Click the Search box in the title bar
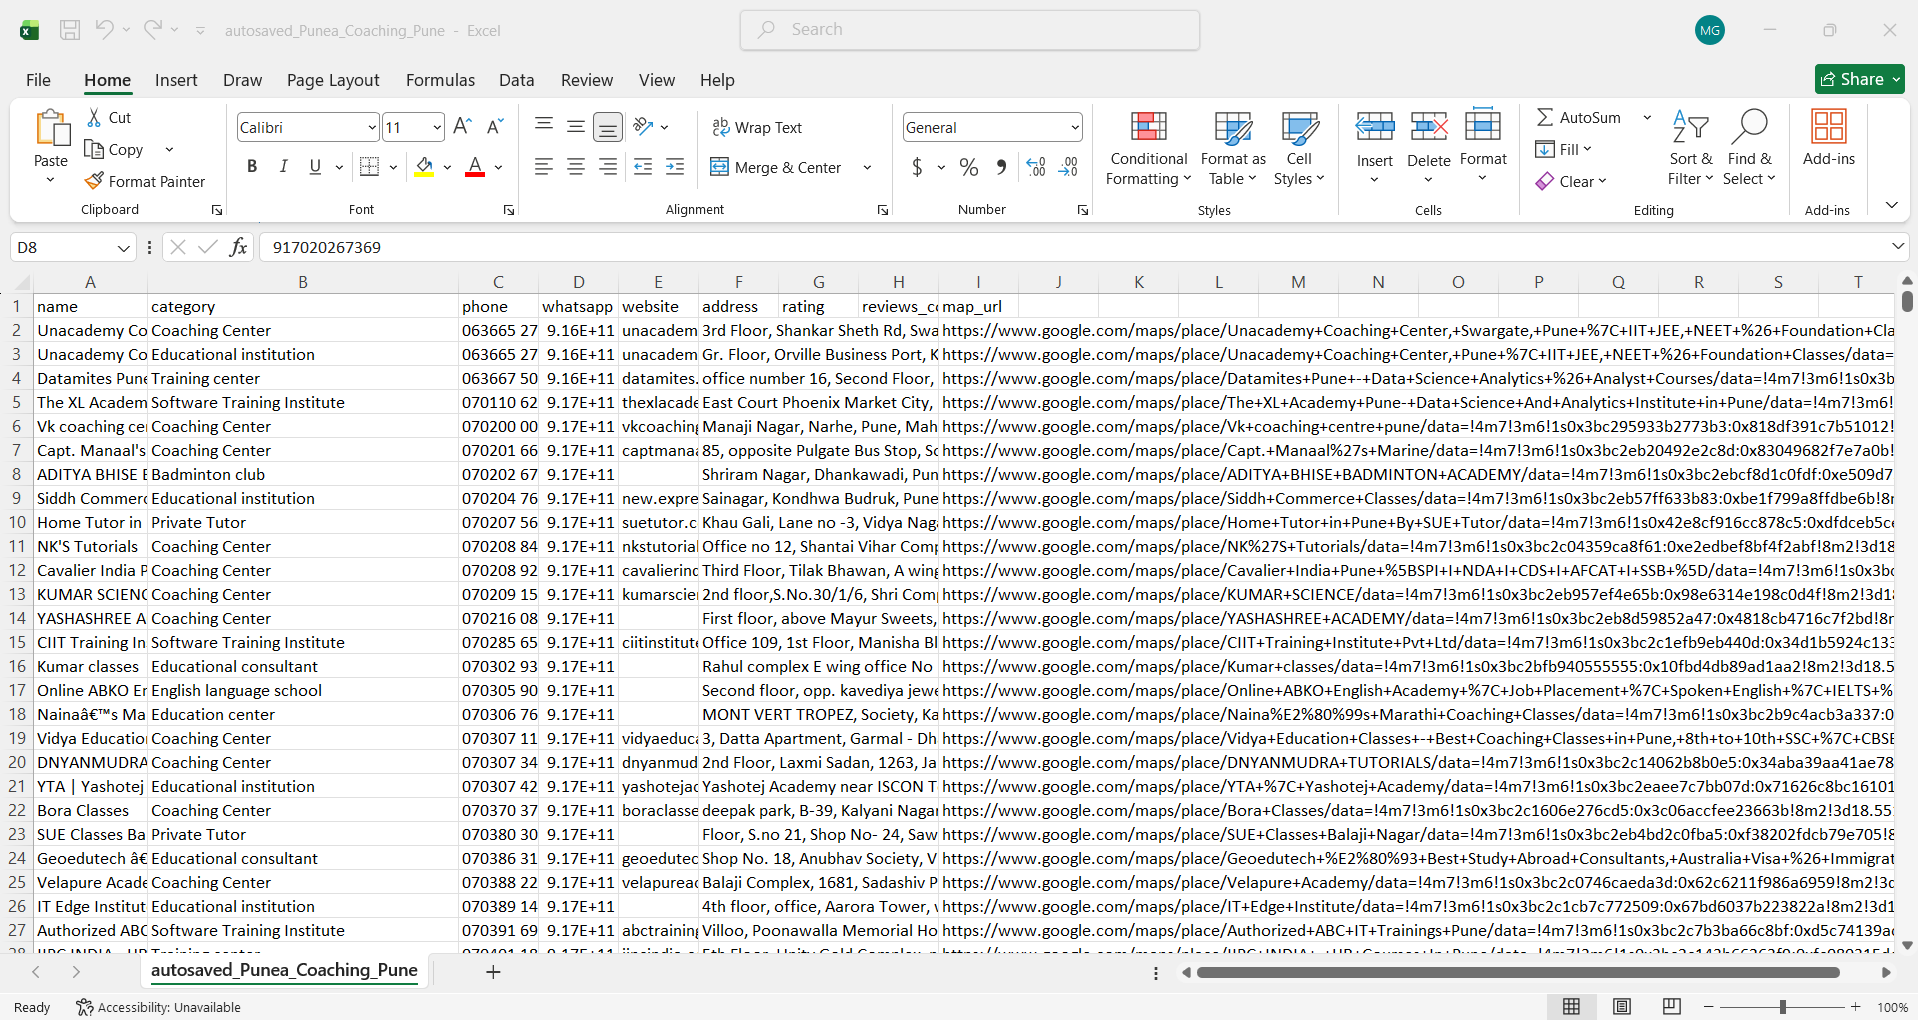 (970, 30)
